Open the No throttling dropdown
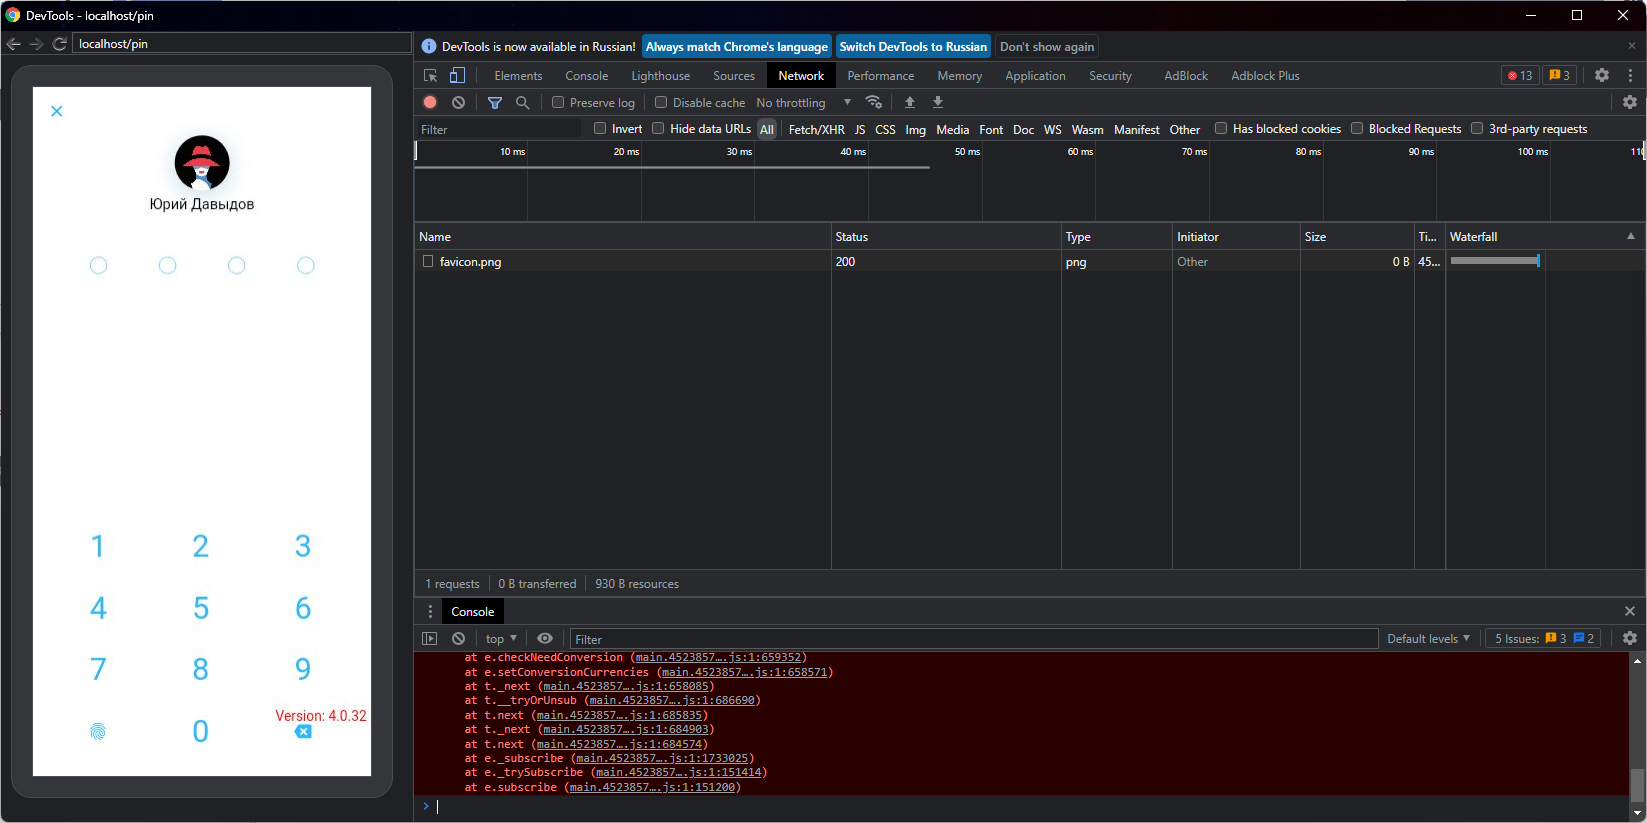 (803, 102)
